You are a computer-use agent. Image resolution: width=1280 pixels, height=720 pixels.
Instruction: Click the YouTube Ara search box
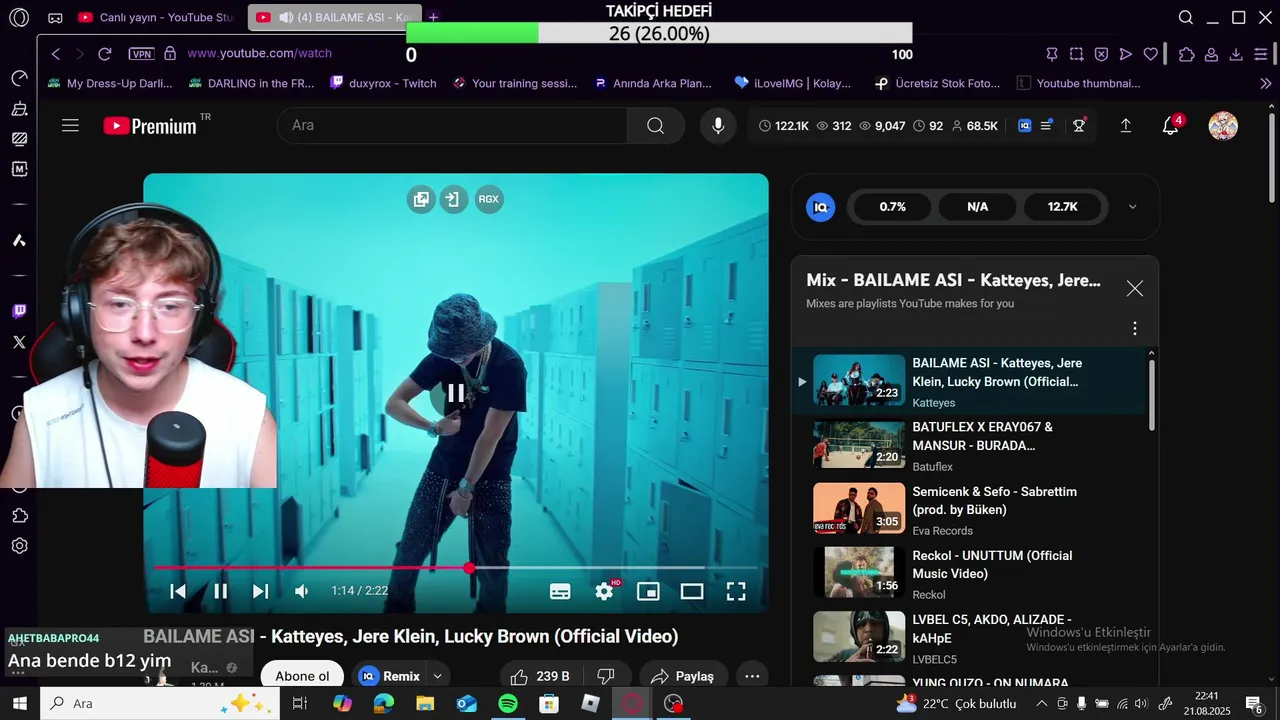[x=452, y=125]
